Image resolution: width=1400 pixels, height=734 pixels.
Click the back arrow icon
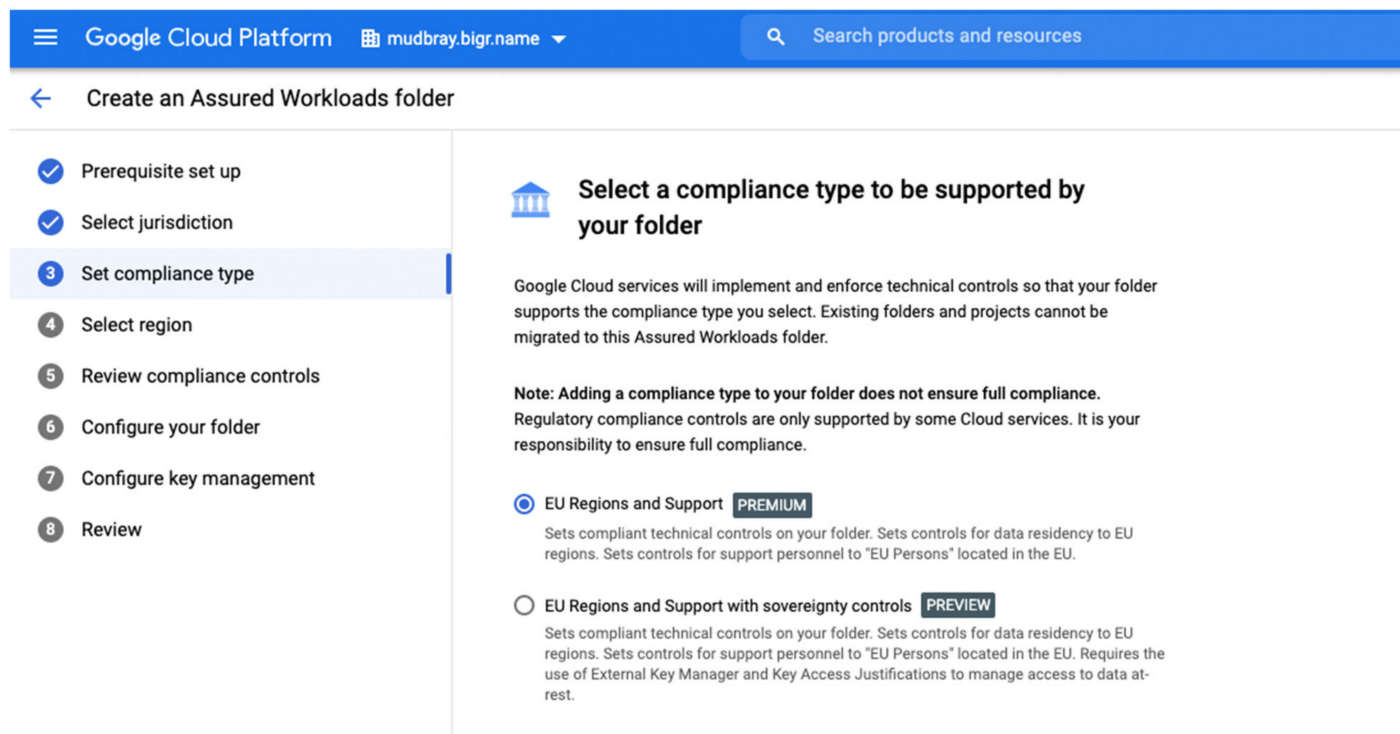point(41,98)
